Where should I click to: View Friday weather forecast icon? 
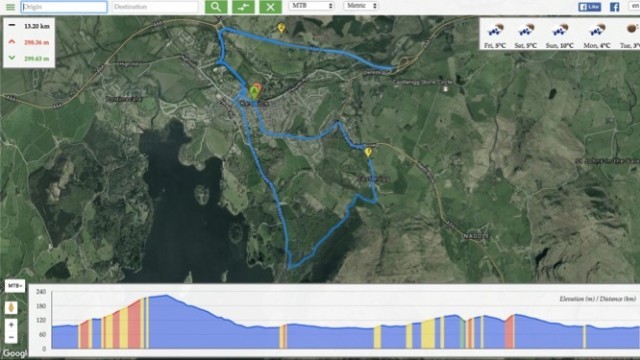coord(495,30)
